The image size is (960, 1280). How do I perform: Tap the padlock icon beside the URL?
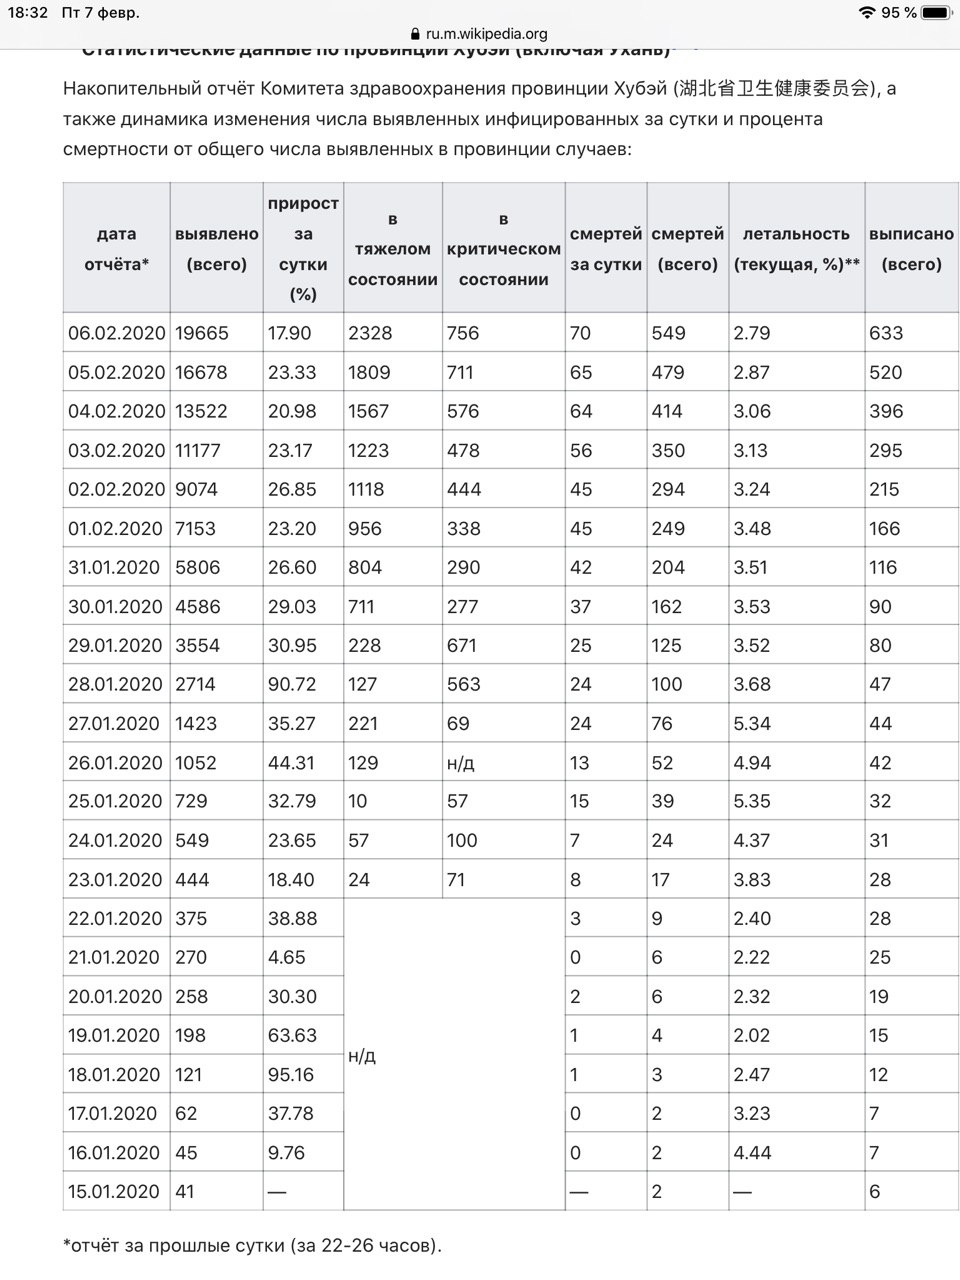pyautogui.click(x=415, y=33)
